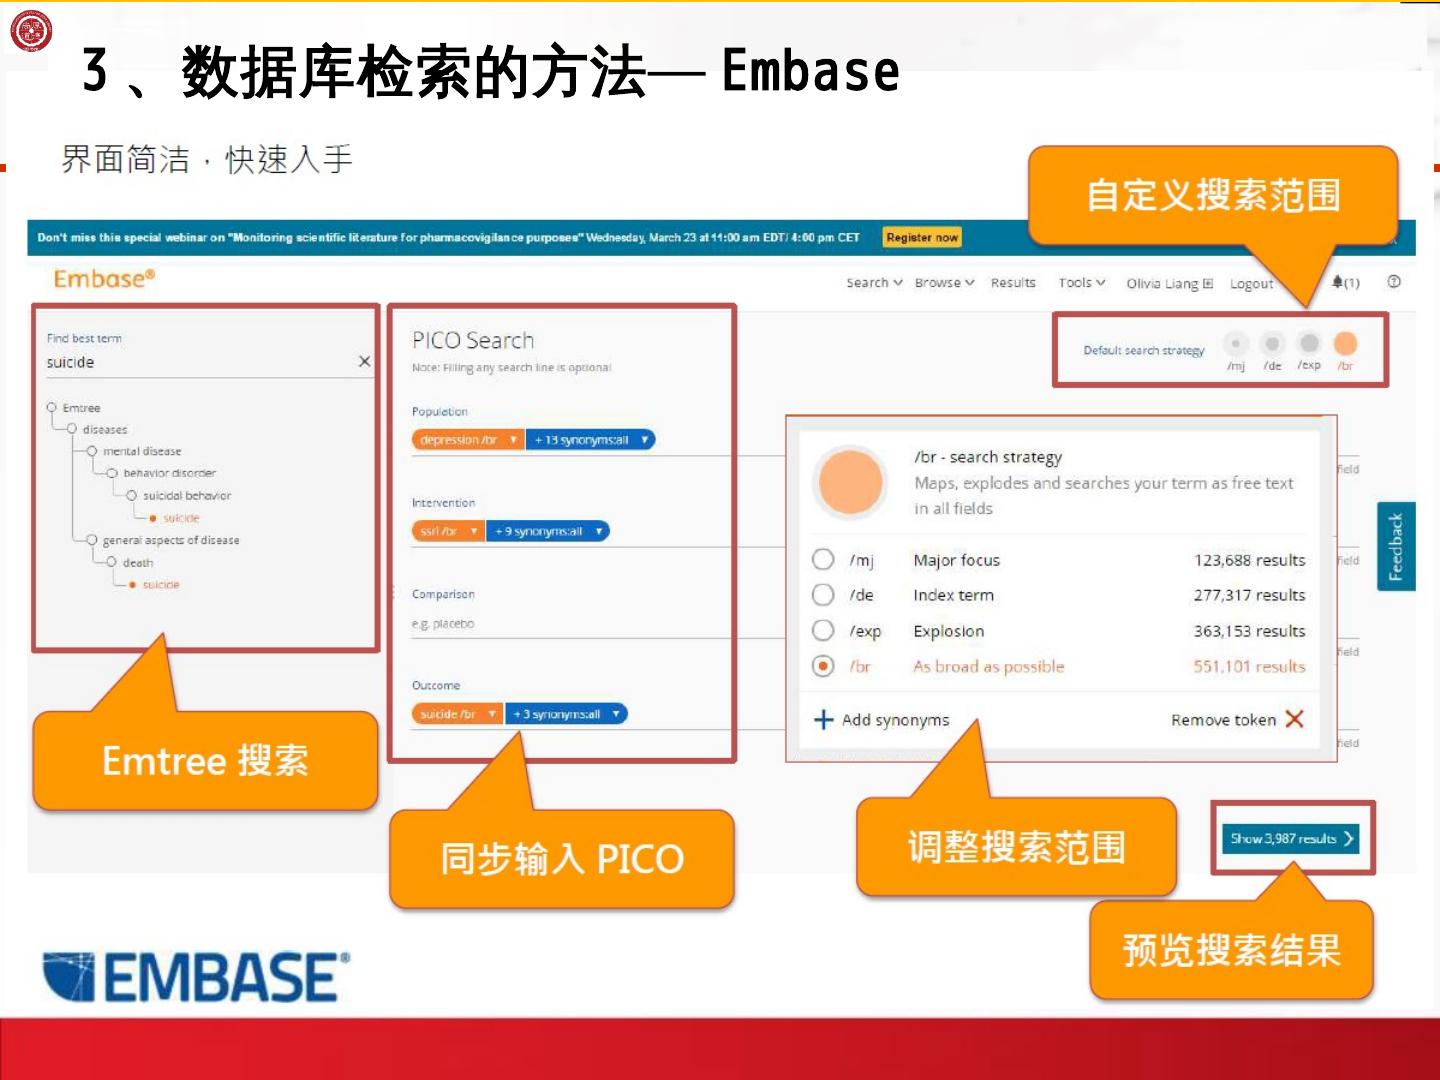Set default search strategy to /mj
The height and width of the screenshot is (1080, 1440).
[1236, 344]
